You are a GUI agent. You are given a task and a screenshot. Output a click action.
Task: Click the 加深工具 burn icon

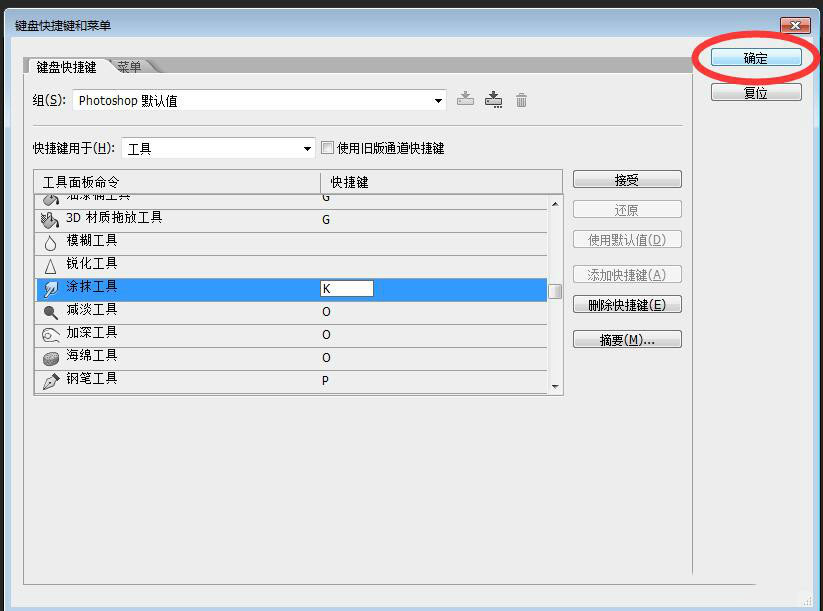point(50,335)
